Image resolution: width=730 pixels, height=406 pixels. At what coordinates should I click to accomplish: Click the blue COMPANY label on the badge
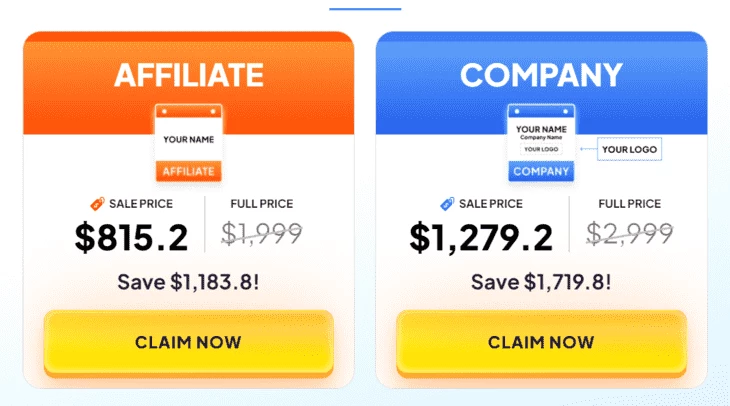(x=541, y=171)
